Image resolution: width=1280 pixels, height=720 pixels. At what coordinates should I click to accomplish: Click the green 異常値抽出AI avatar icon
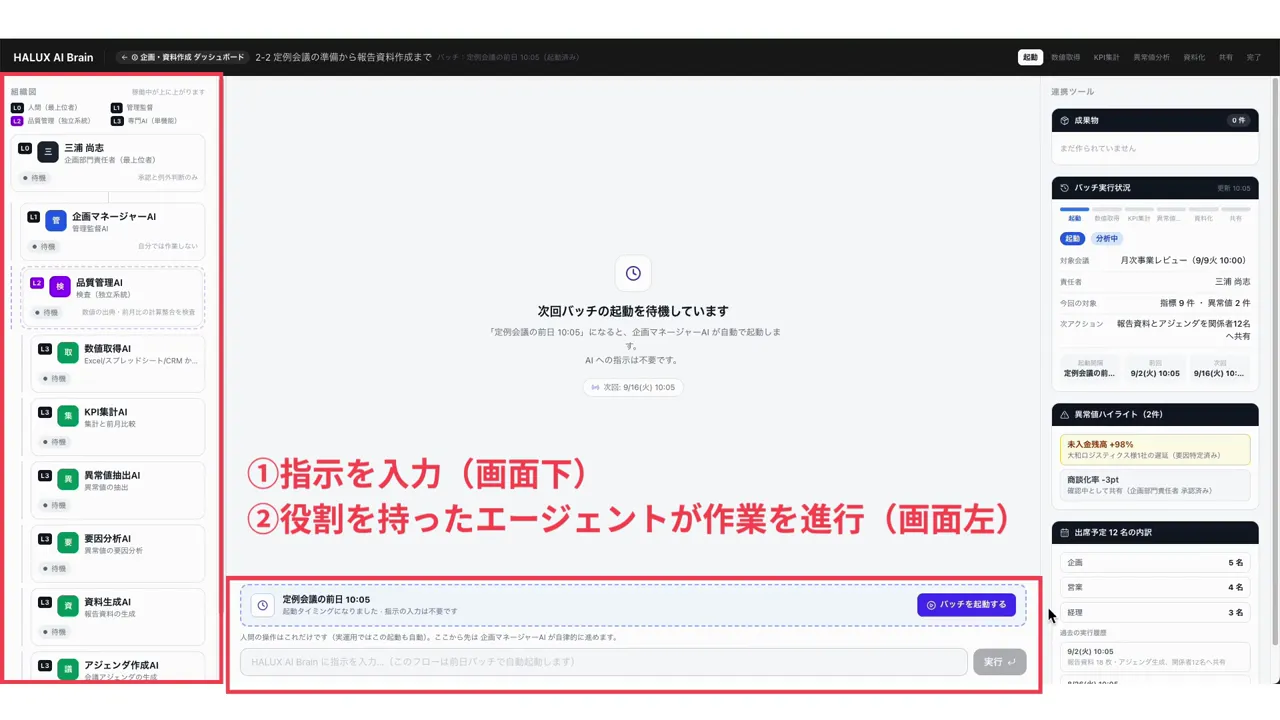[68, 479]
